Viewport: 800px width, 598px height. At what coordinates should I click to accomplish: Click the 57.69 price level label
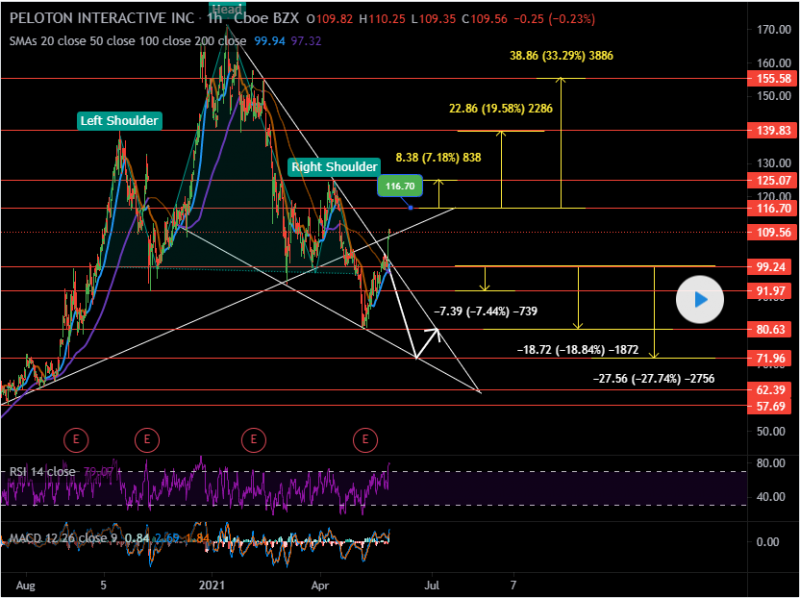771,406
